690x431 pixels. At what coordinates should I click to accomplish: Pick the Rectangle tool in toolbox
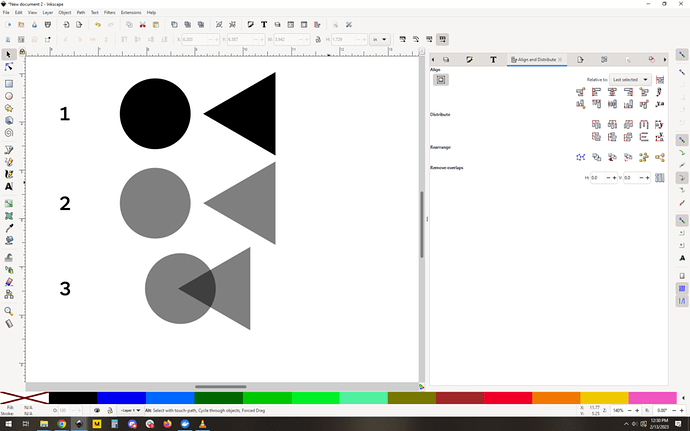9,84
